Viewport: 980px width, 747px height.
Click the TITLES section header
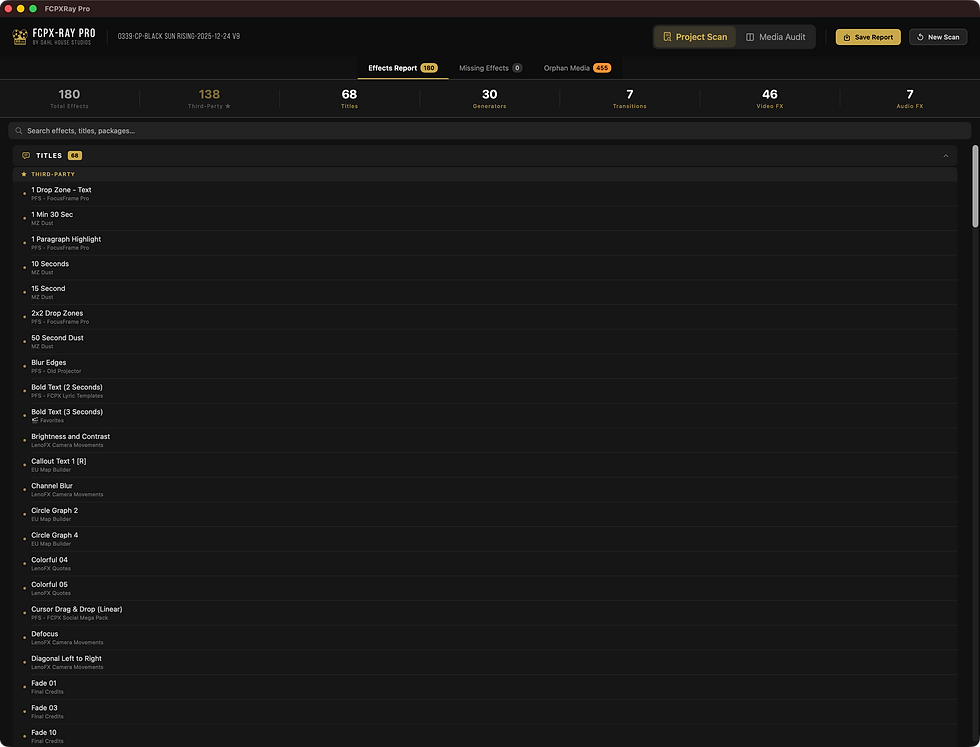point(485,156)
